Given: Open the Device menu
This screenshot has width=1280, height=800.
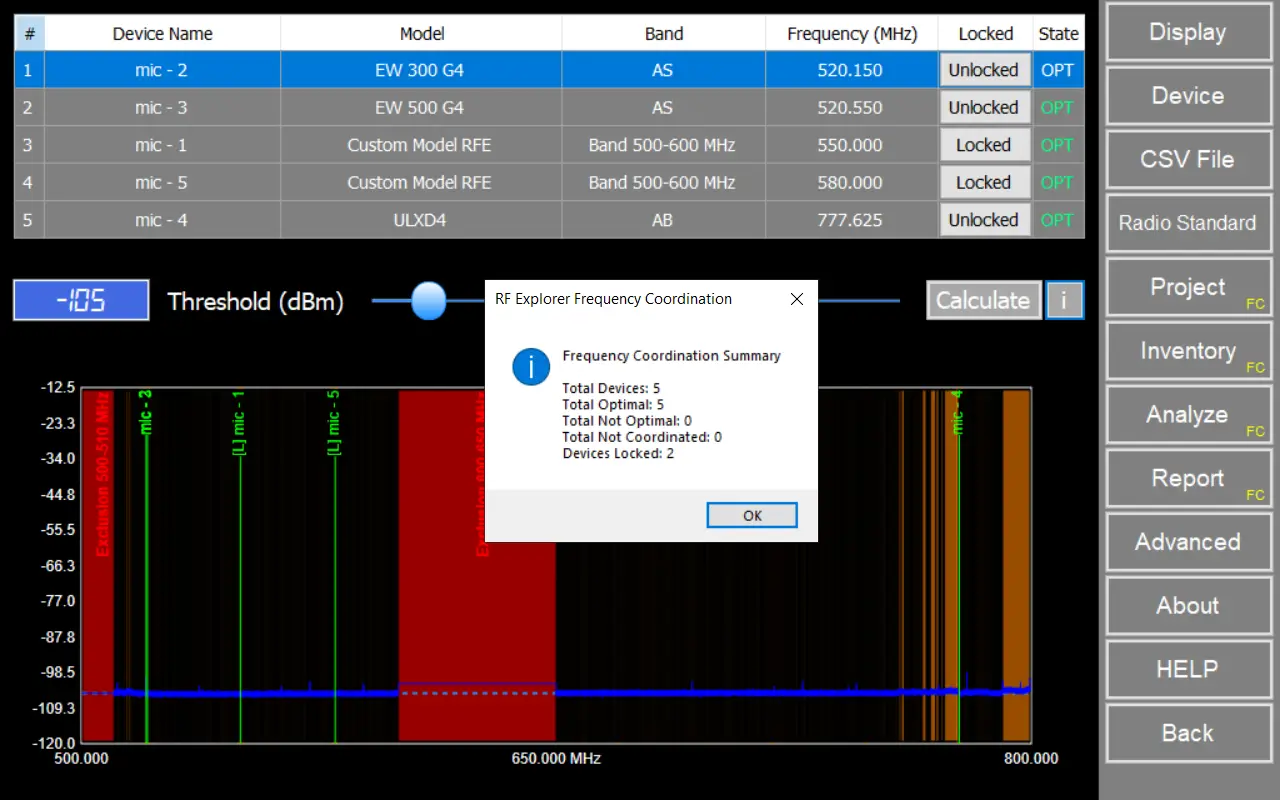Looking at the screenshot, I should [x=1187, y=96].
